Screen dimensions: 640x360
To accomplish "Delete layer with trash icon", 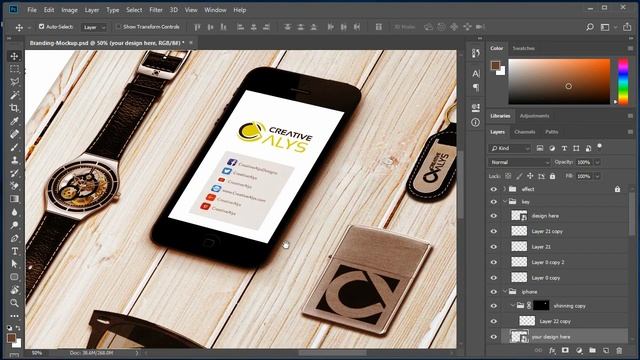I will coord(619,350).
